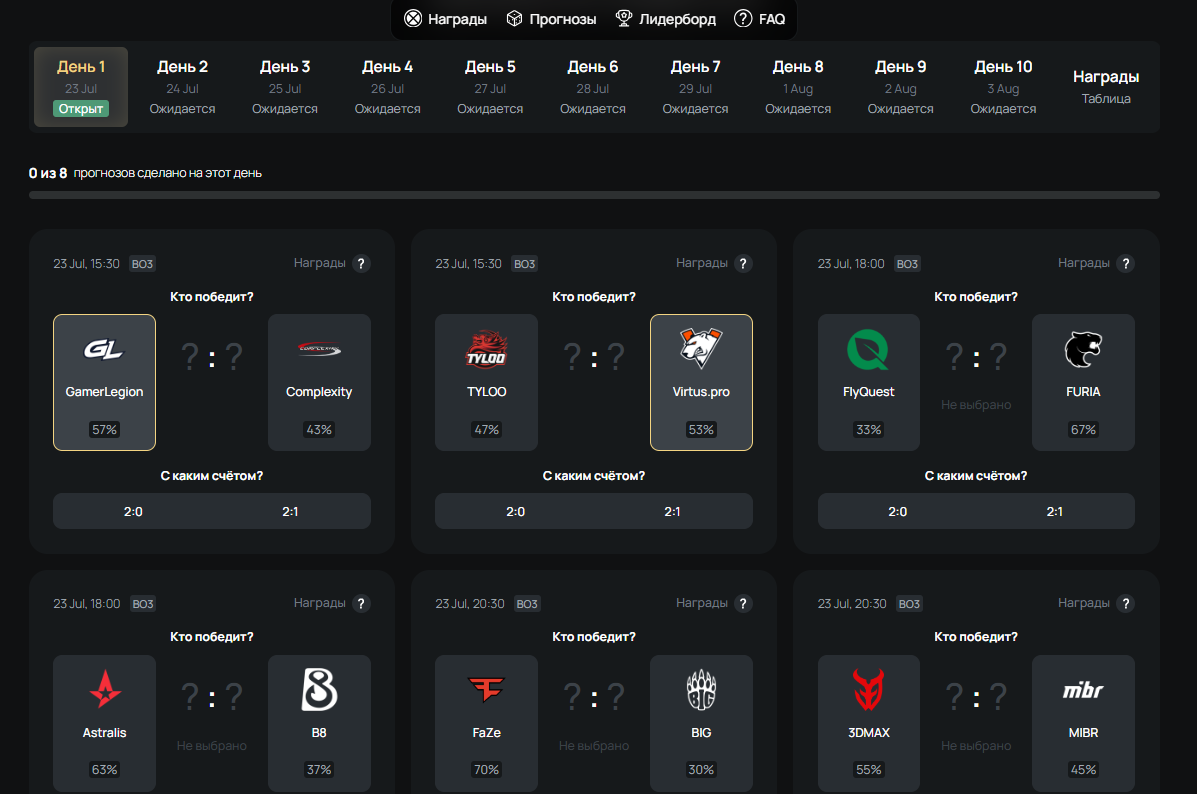Screen dimensions: 1197x794
Task: Pick GamerLegion as winner
Action: coord(105,382)
